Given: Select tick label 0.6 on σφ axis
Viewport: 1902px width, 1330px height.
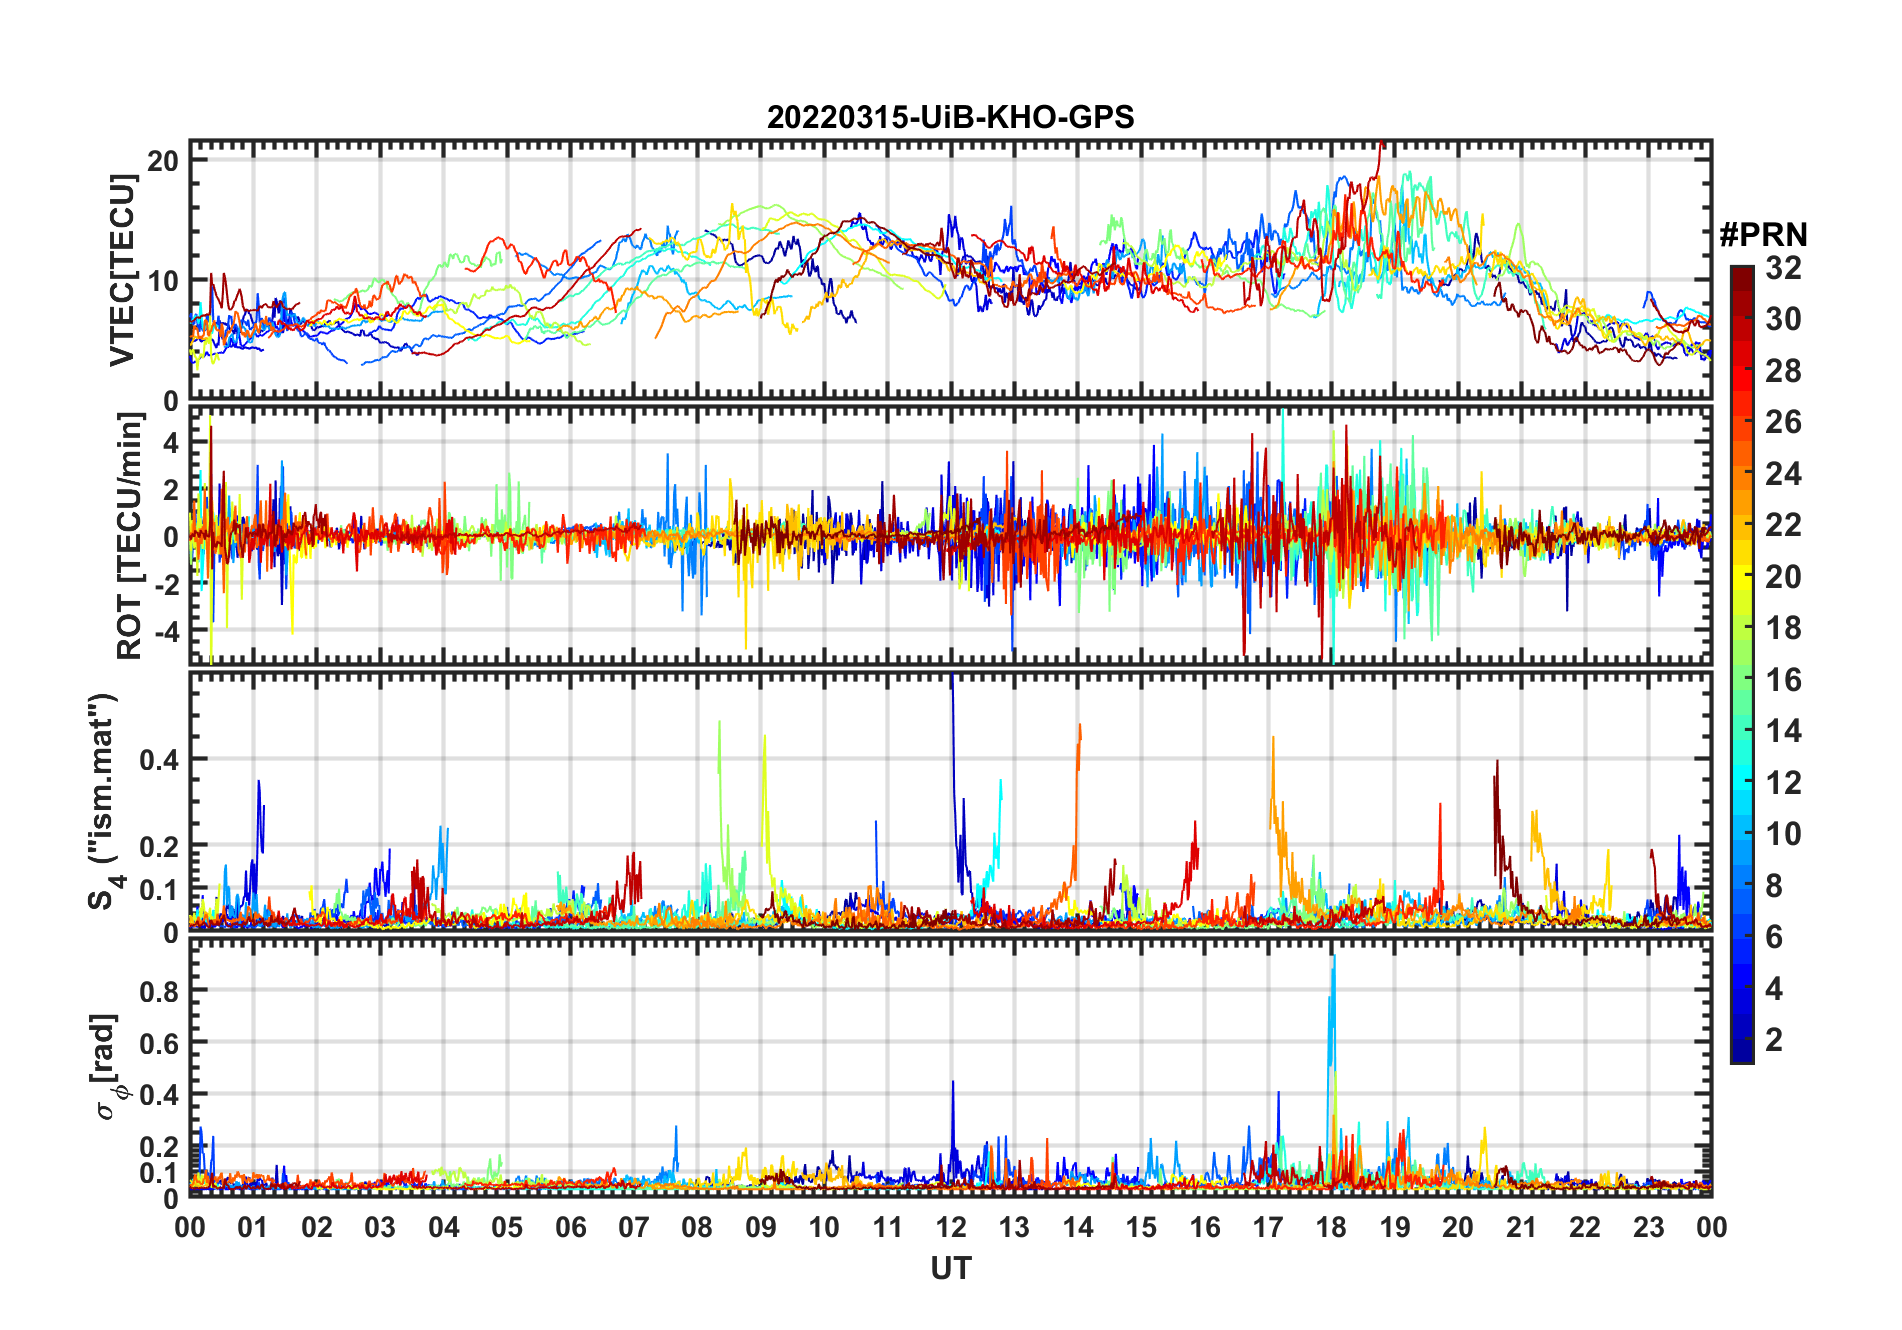Looking at the screenshot, I should [x=160, y=1043].
